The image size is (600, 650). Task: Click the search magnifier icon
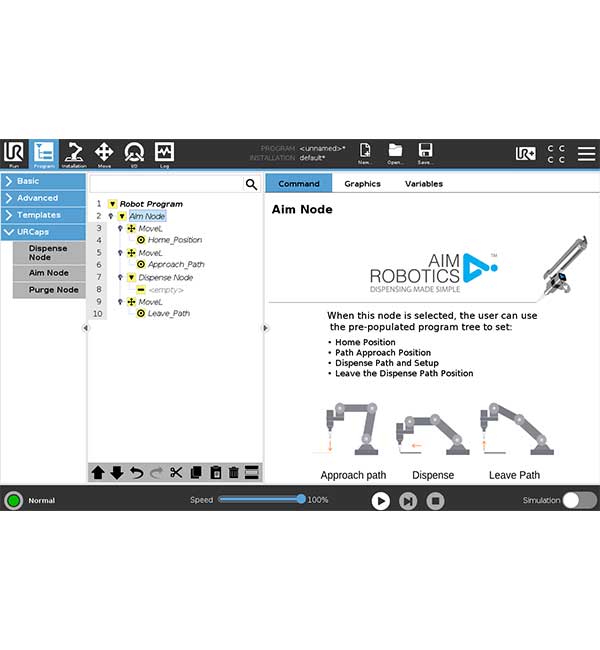tap(251, 184)
